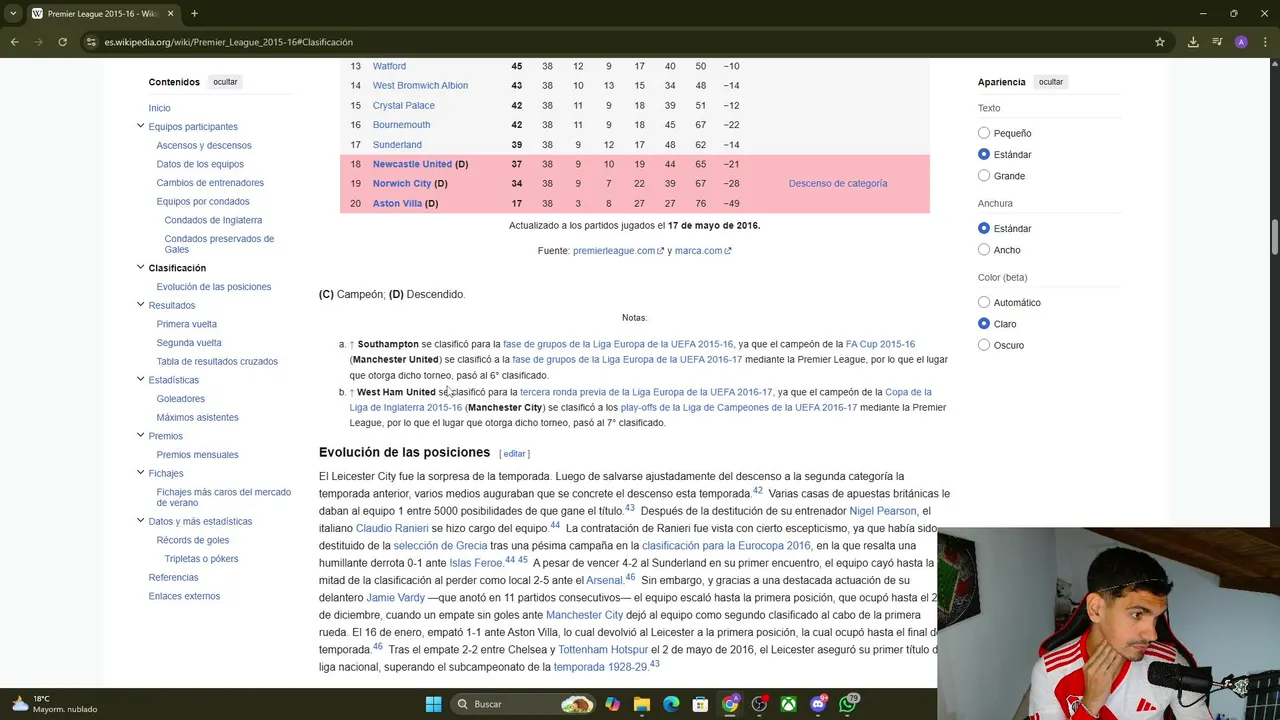Go to Cambios de entrenadores in contents
The width and height of the screenshot is (1280, 720).
tap(210, 183)
